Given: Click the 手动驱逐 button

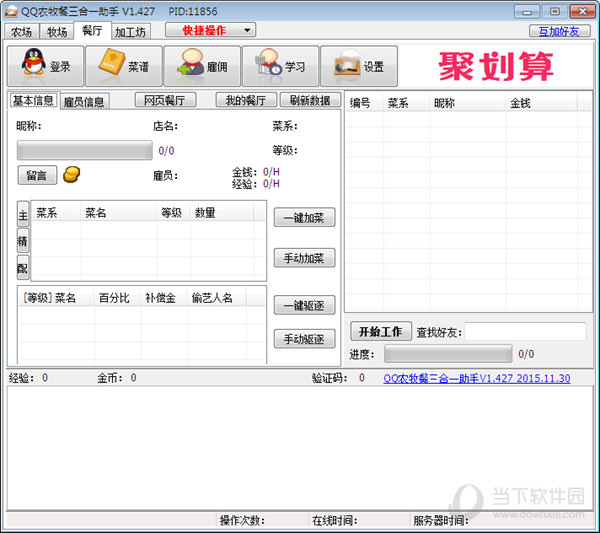Looking at the screenshot, I should [x=304, y=339].
